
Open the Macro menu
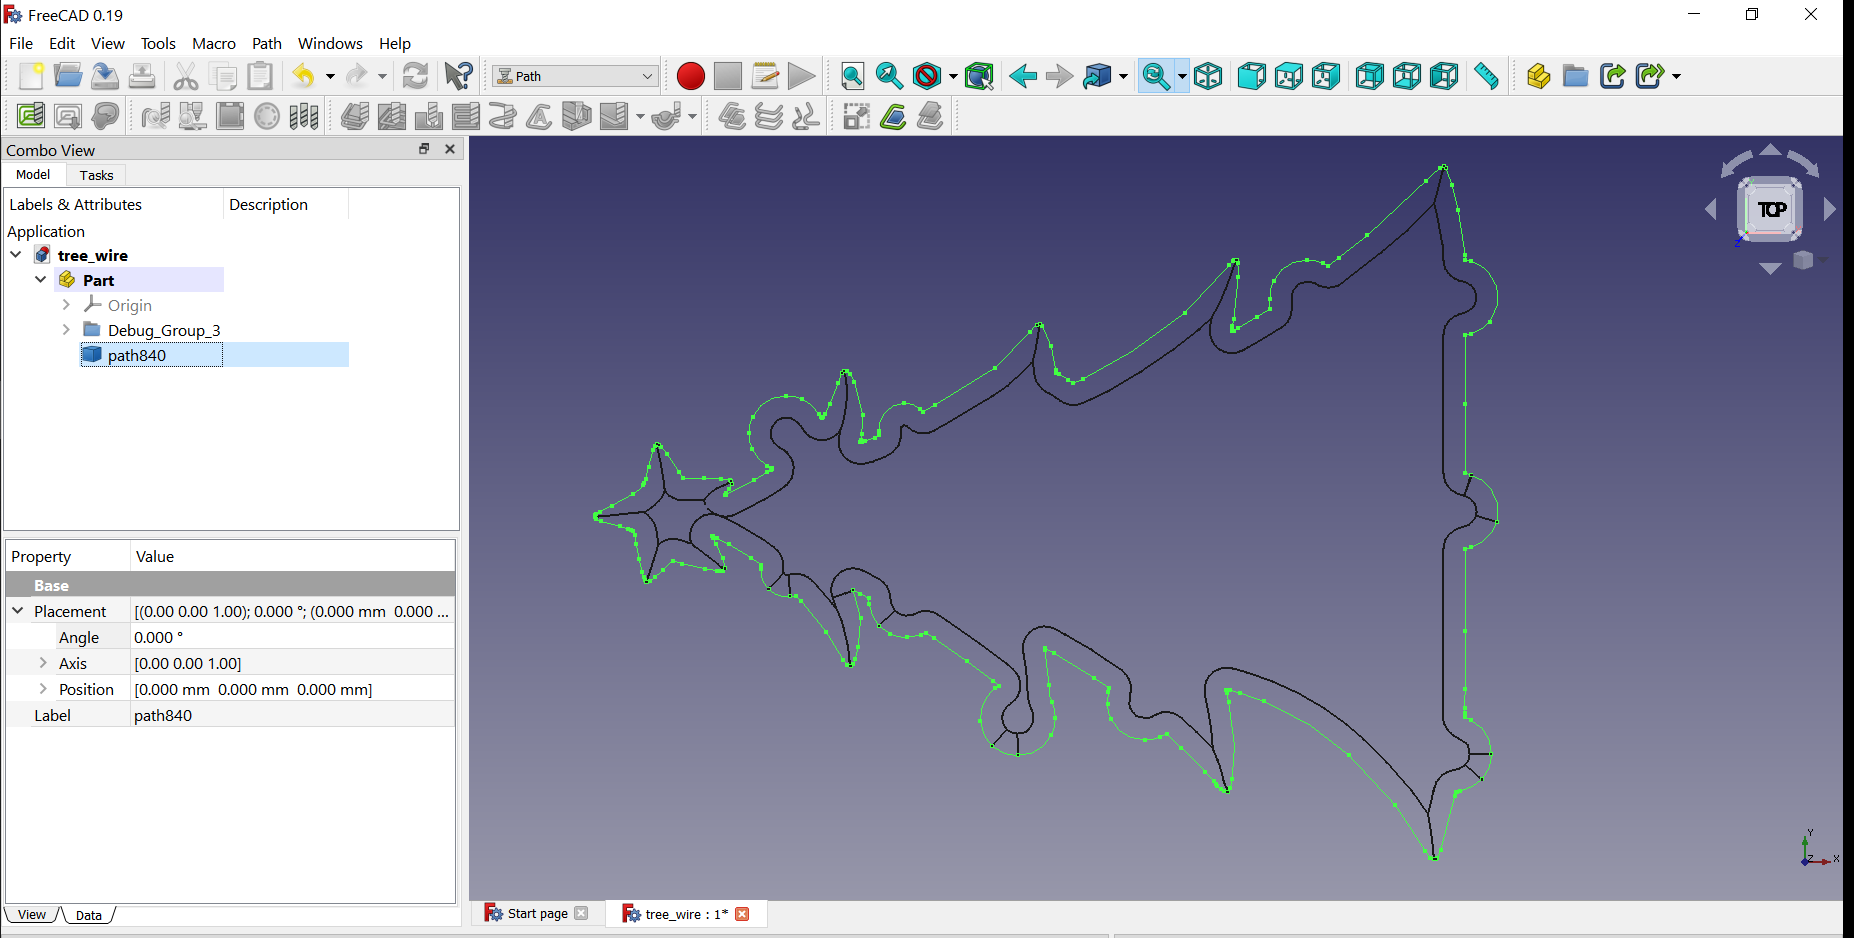tap(214, 43)
